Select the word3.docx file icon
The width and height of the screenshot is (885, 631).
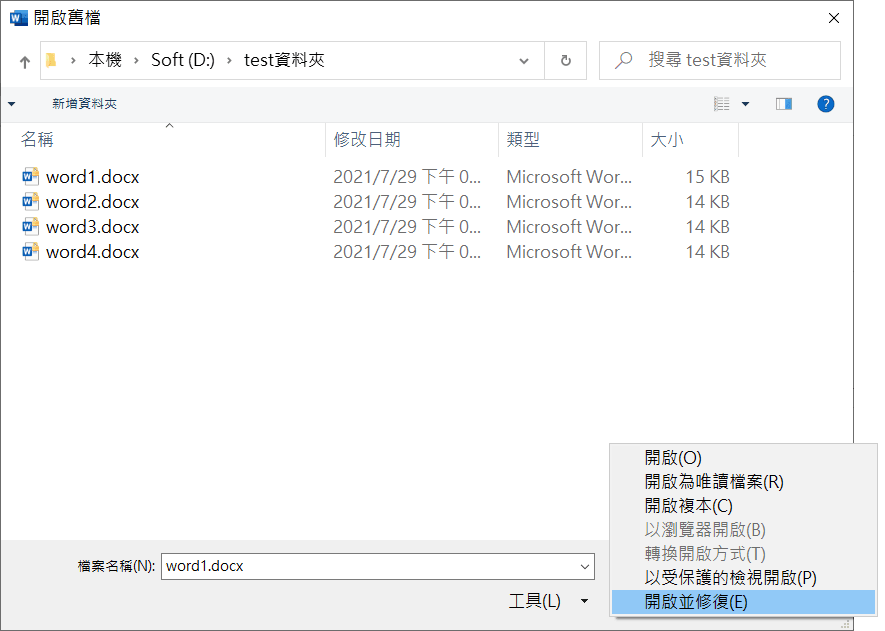[30, 226]
